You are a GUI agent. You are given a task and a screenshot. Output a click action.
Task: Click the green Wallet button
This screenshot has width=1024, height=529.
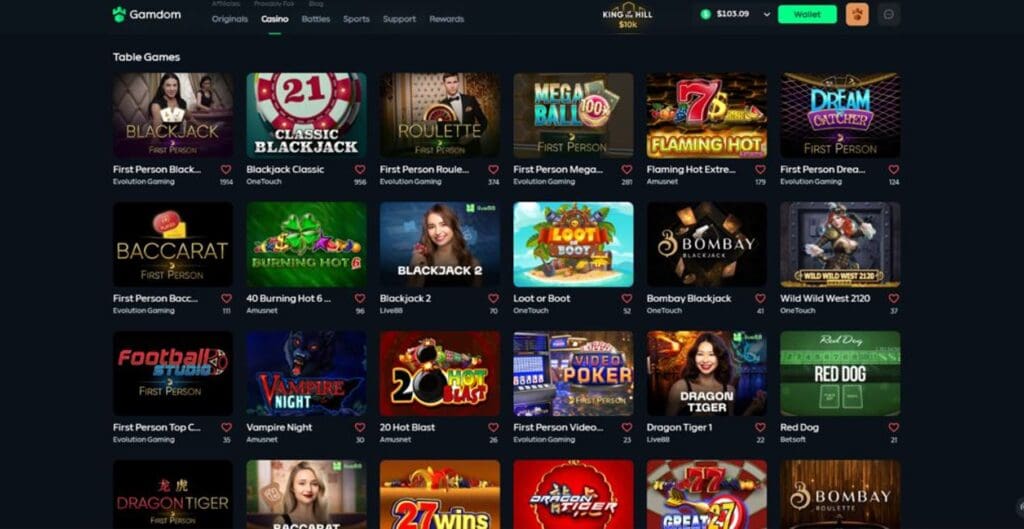807,14
